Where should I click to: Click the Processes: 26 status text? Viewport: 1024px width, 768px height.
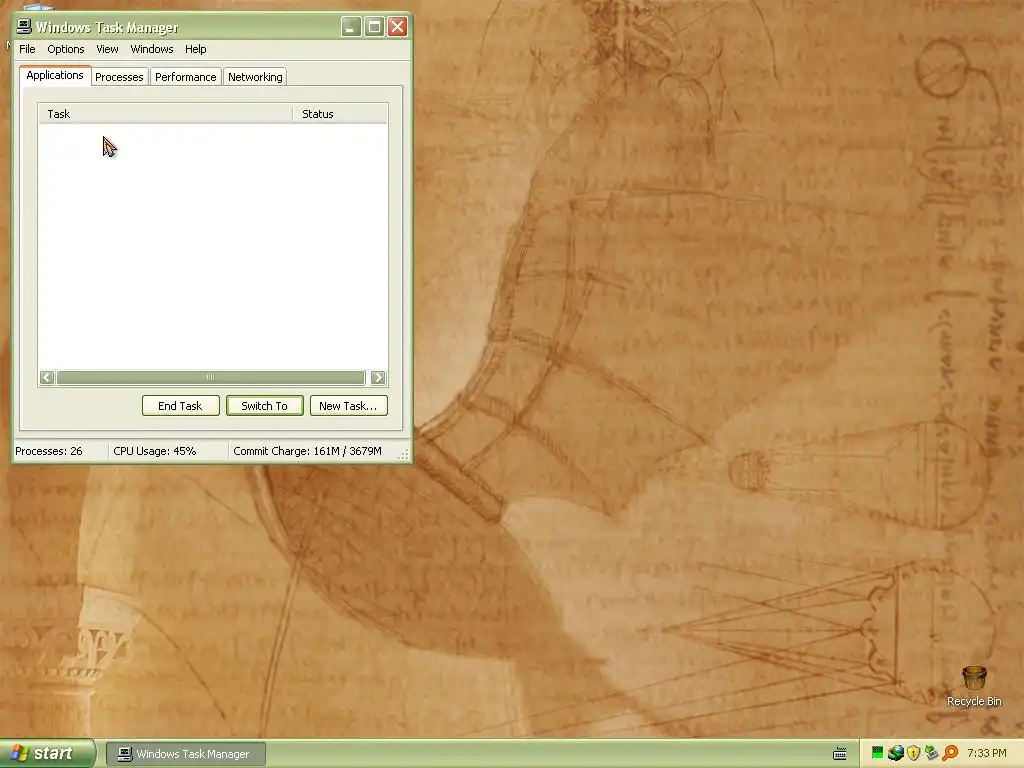coord(49,451)
